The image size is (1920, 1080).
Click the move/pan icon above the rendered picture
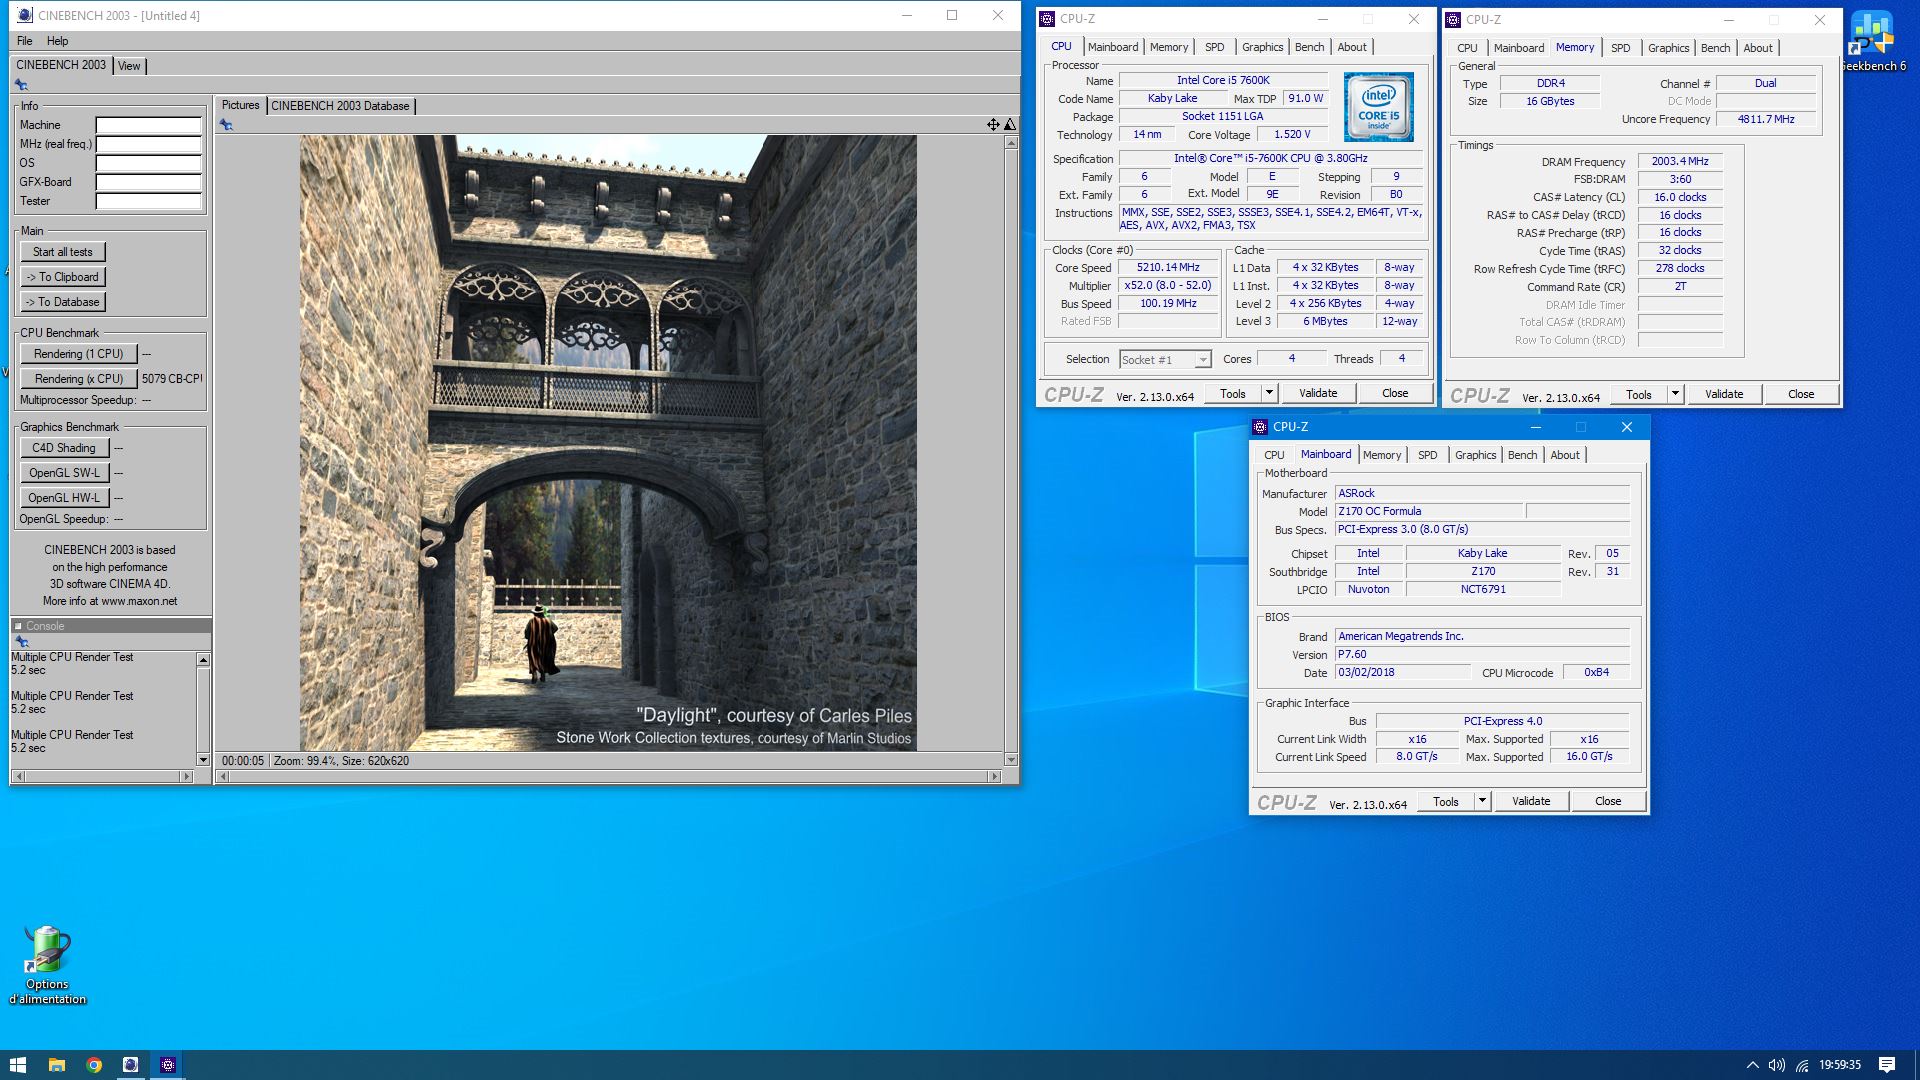pos(993,125)
